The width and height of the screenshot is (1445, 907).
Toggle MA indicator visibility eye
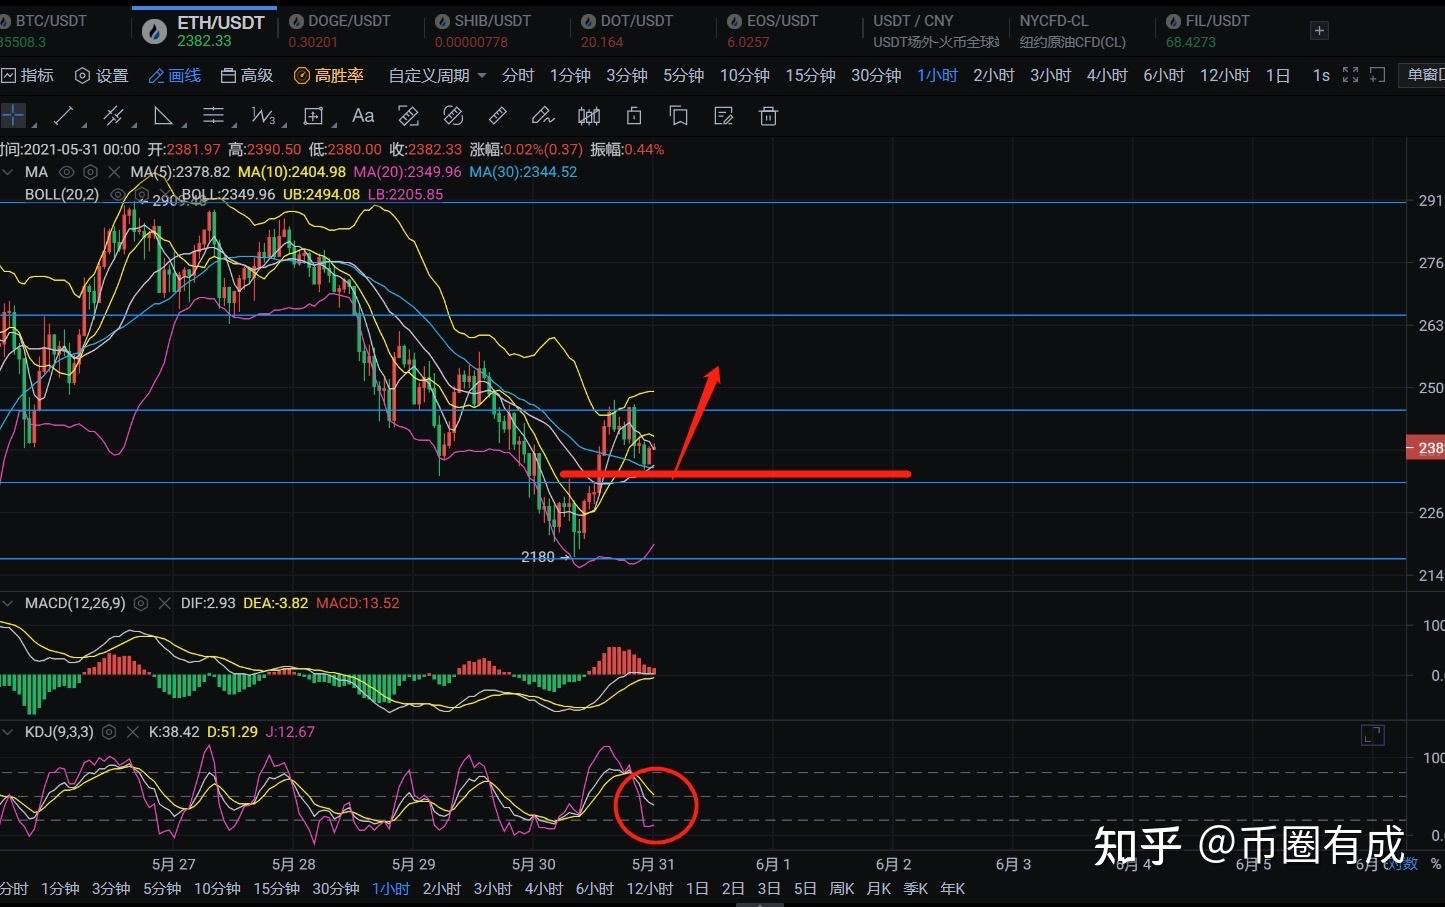click(67, 172)
